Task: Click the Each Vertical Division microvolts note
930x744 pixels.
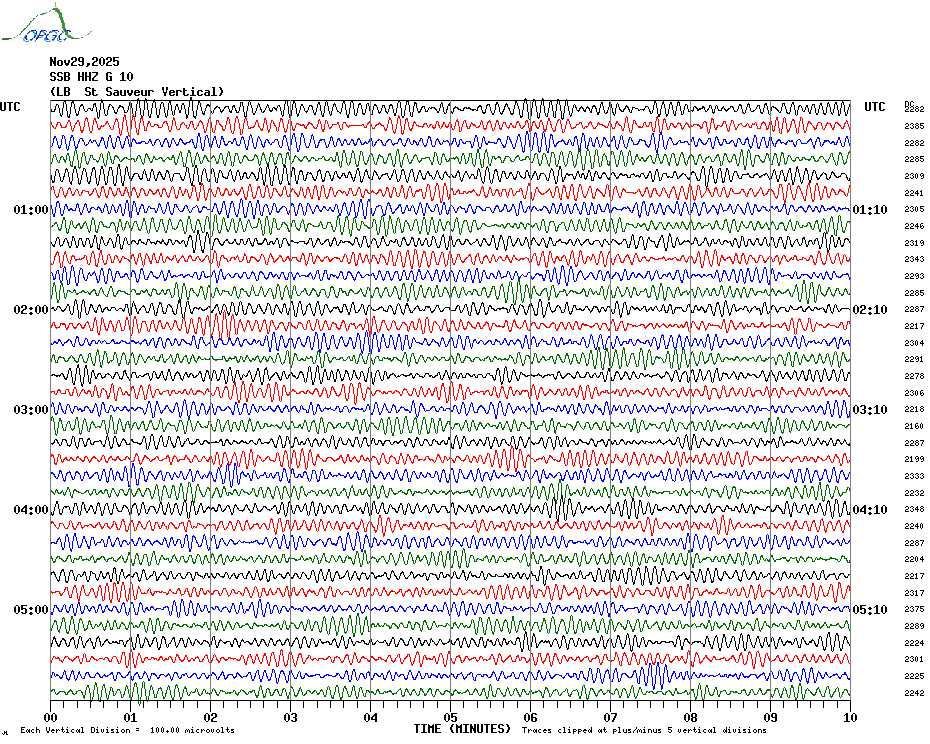Action: (128, 730)
